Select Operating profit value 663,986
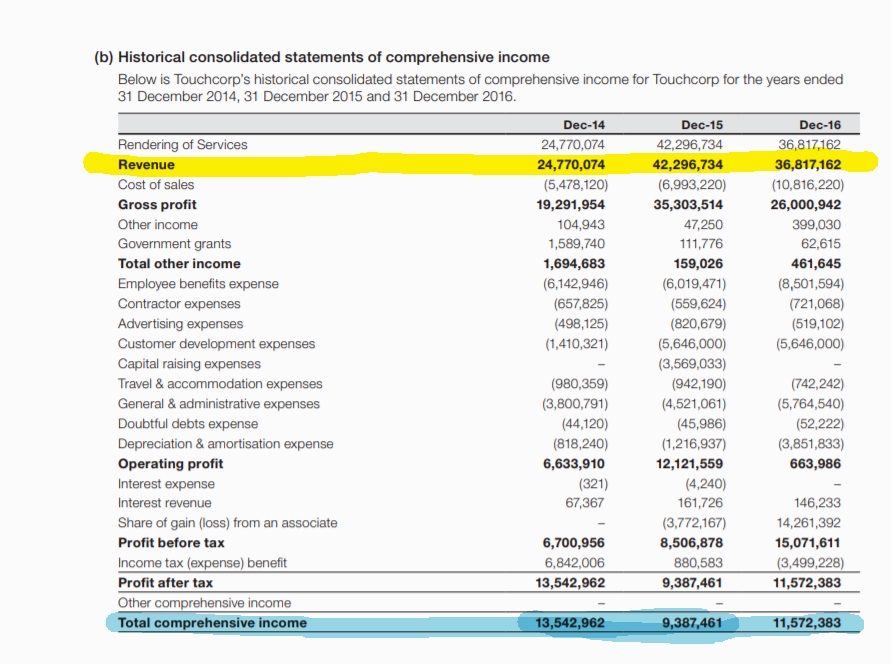The height and width of the screenshot is (664, 891). click(815, 464)
